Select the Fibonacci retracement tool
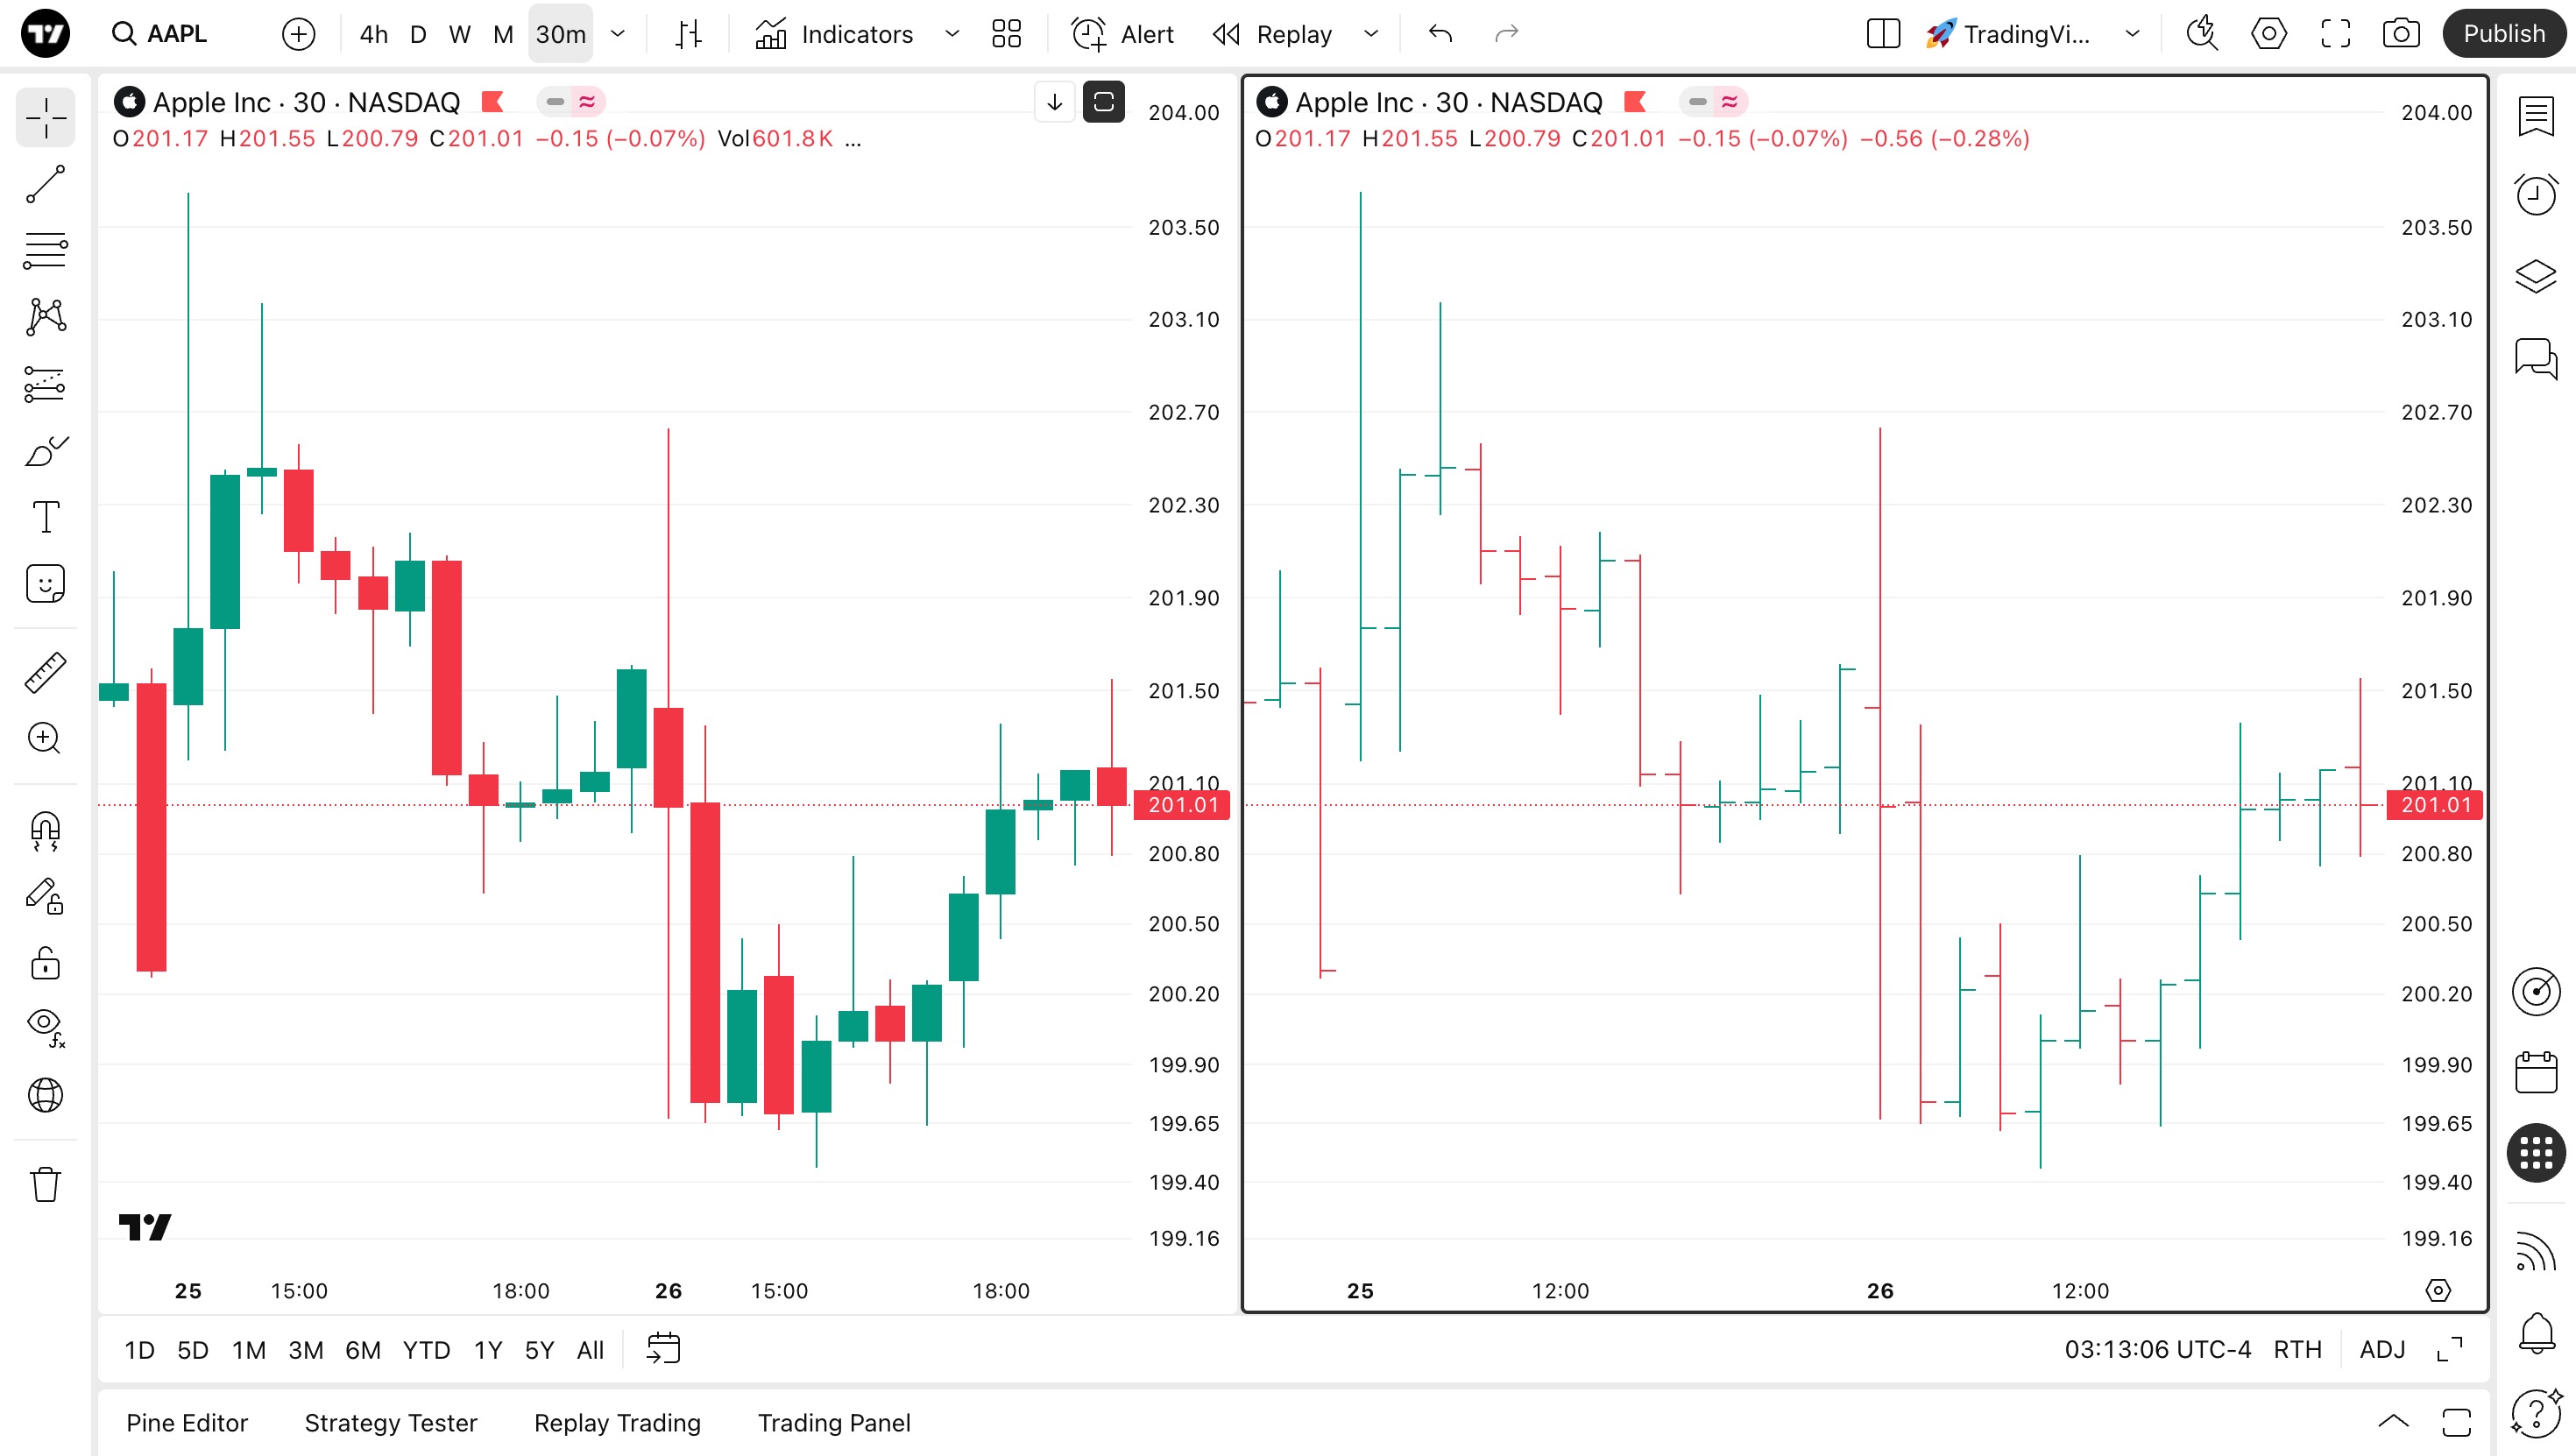The width and height of the screenshot is (2576, 1456). 45,250
